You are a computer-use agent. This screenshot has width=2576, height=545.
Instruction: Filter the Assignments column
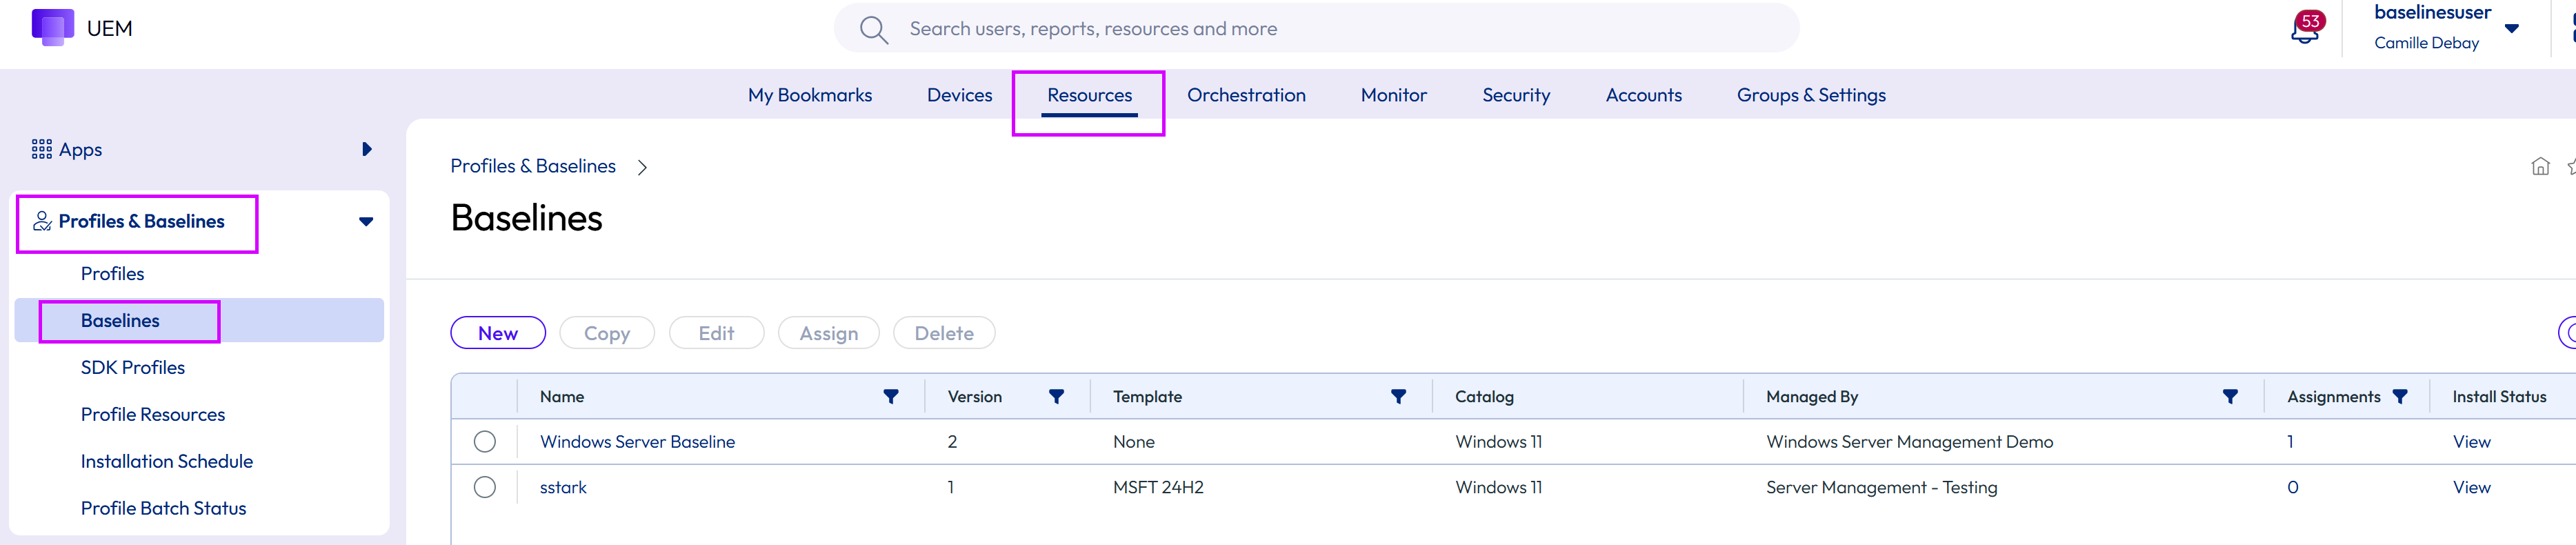[x=2400, y=397]
